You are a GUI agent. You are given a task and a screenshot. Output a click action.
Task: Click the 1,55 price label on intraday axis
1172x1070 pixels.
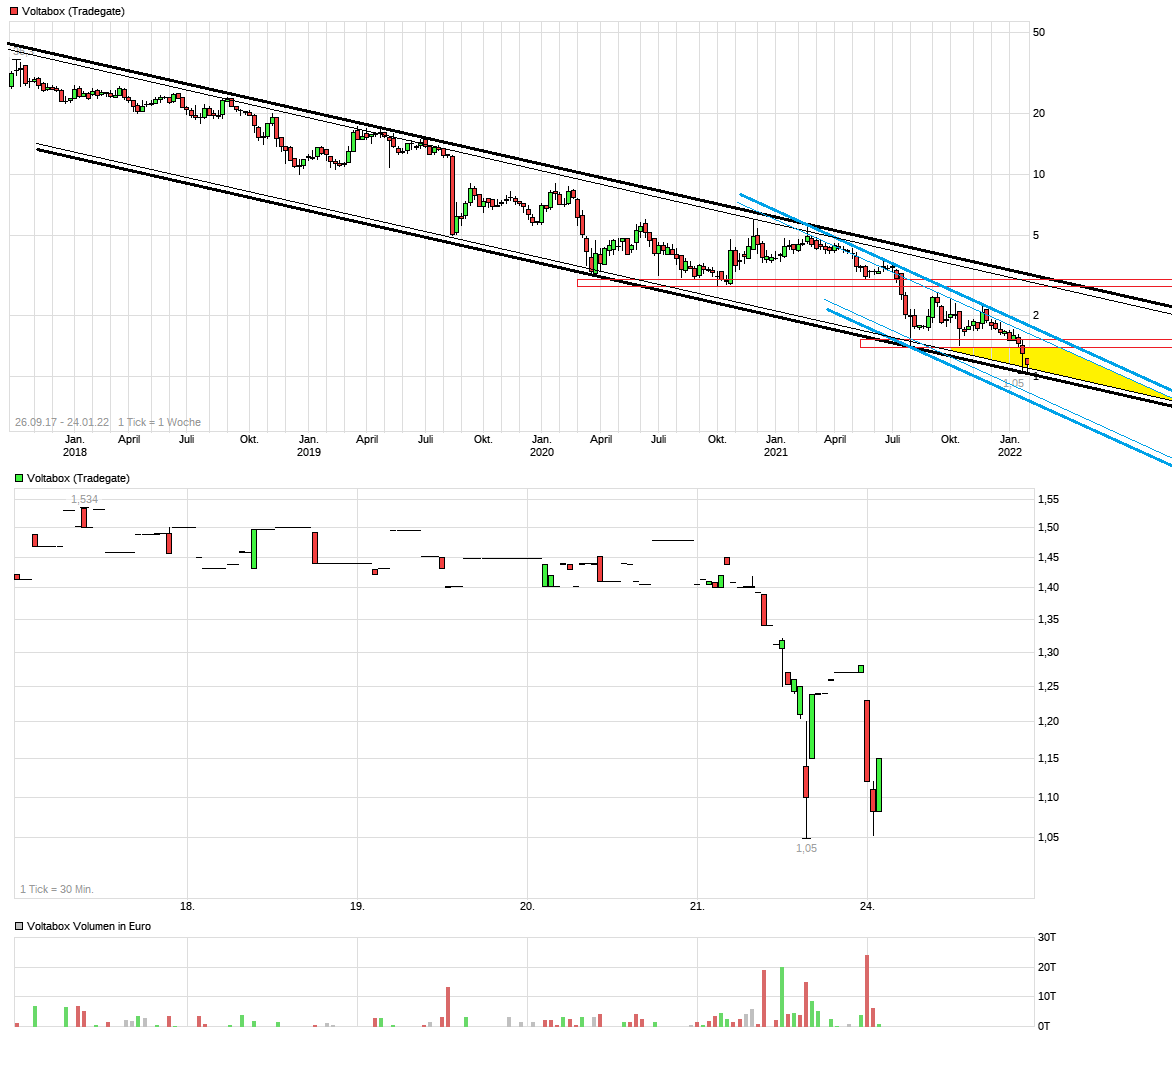point(1048,499)
